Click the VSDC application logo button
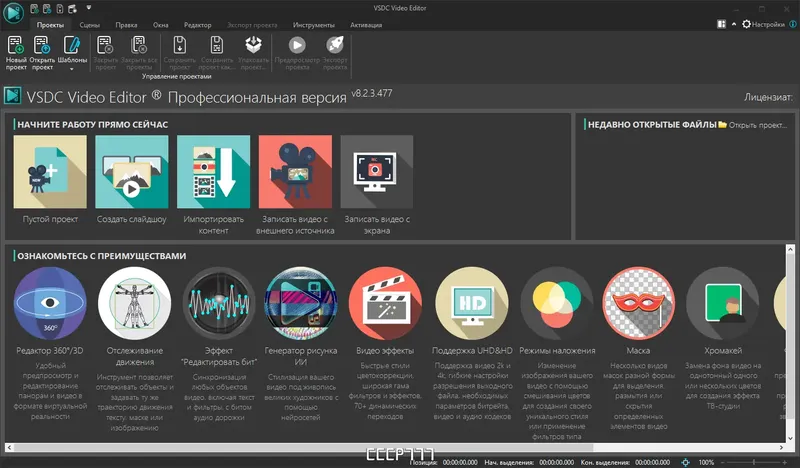Image resolution: width=800 pixels, height=468 pixels. click(14, 13)
